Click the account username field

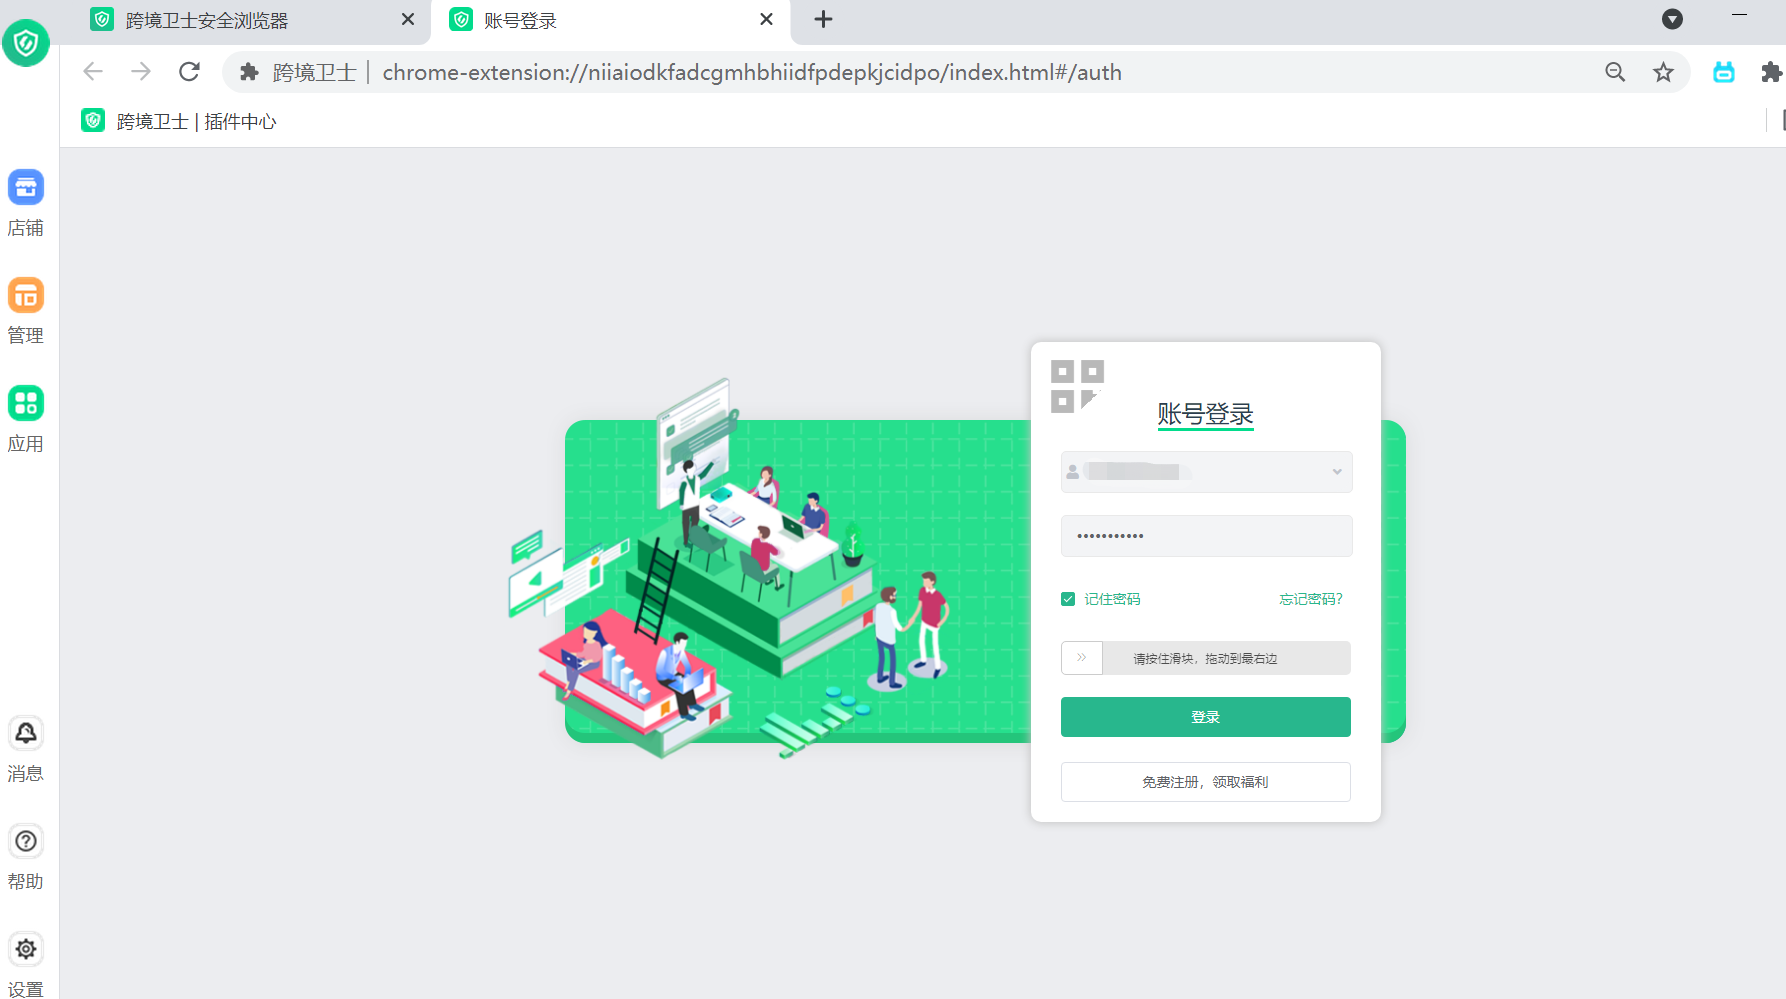[x=1206, y=472]
